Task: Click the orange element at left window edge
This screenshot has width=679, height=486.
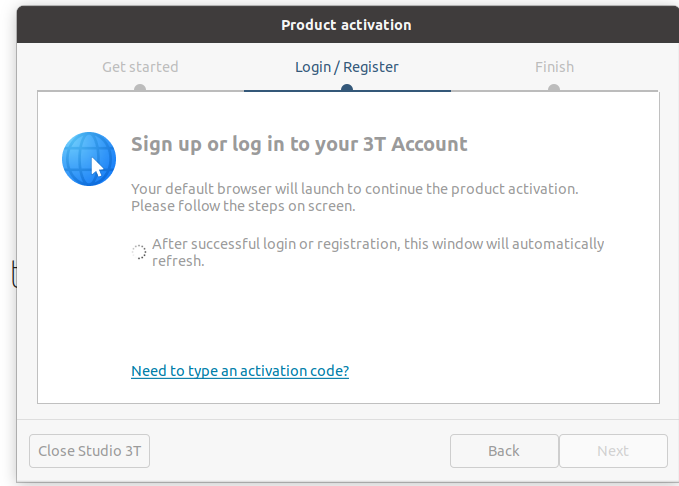Action: [13, 273]
